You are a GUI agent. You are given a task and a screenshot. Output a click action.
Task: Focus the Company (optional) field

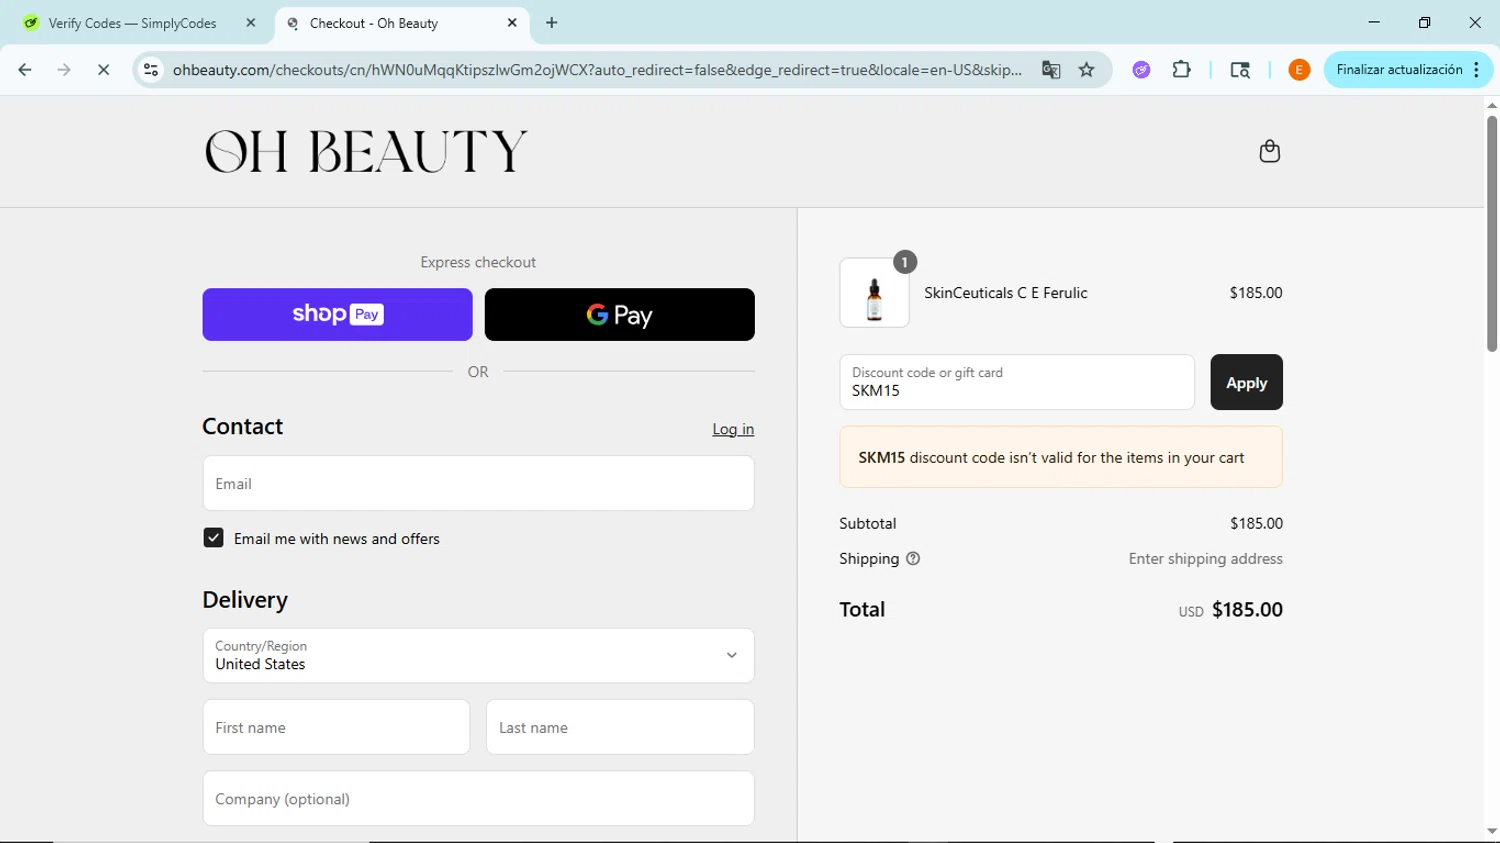tap(478, 798)
